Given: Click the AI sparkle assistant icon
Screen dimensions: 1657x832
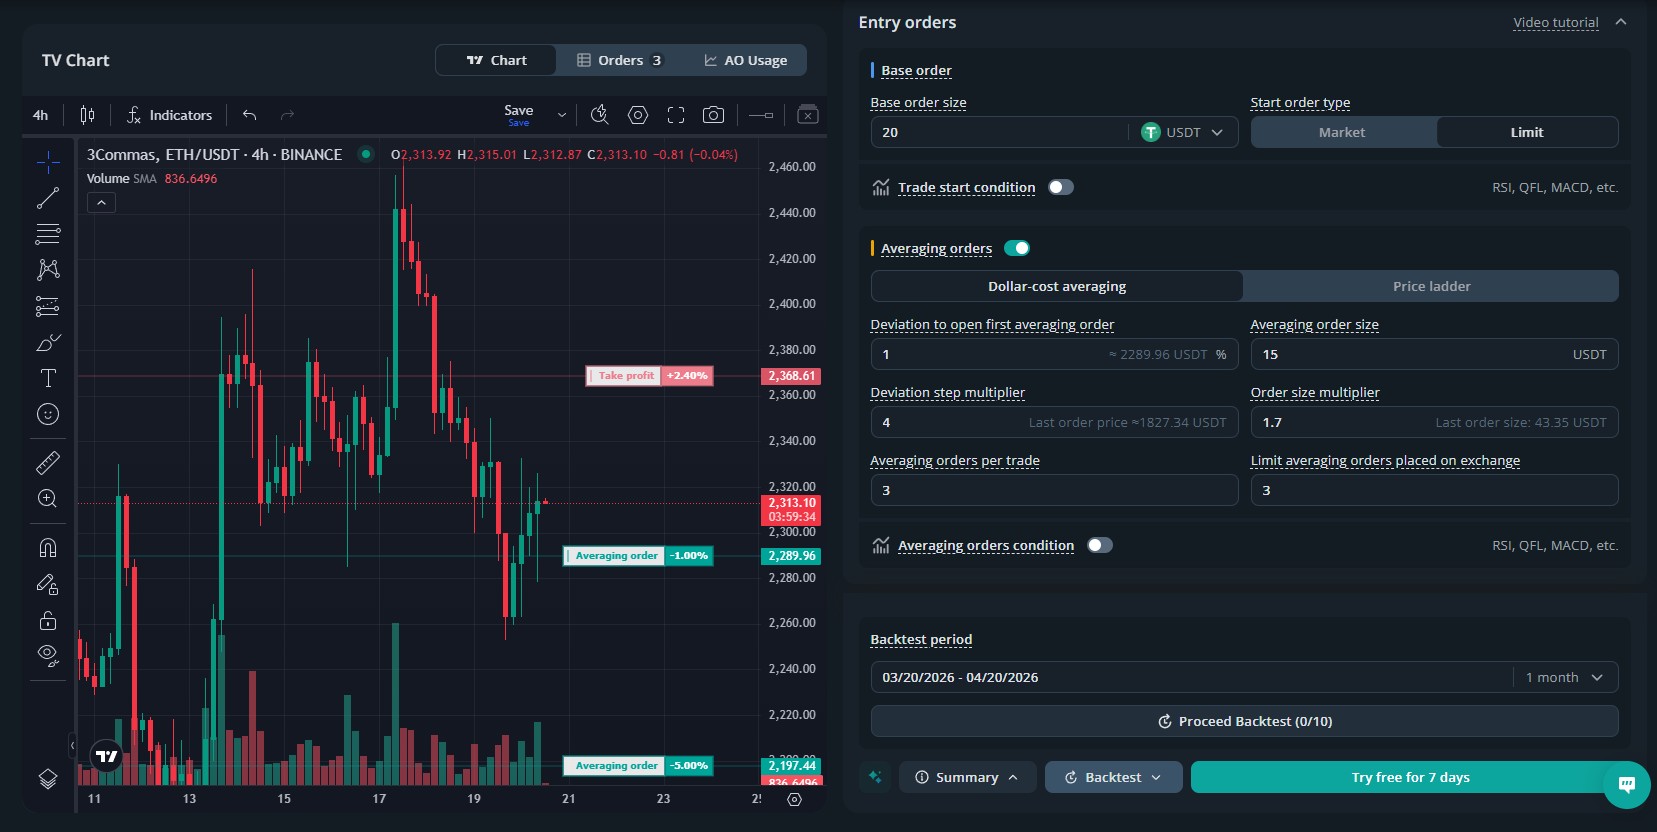Looking at the screenshot, I should (x=875, y=777).
